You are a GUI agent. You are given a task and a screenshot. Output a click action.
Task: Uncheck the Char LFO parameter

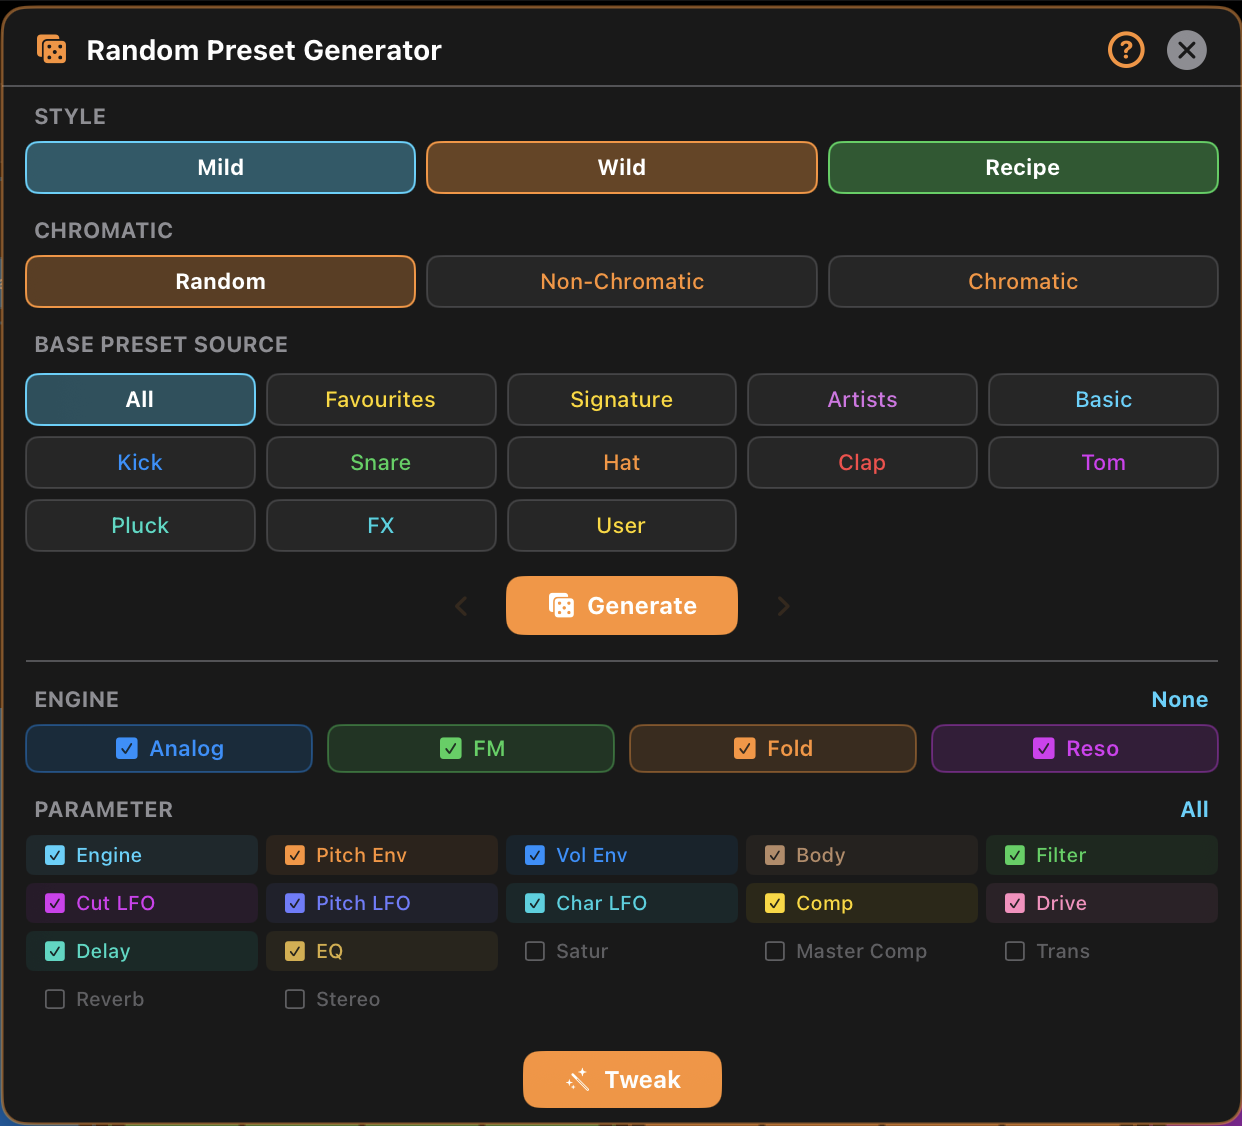(535, 903)
